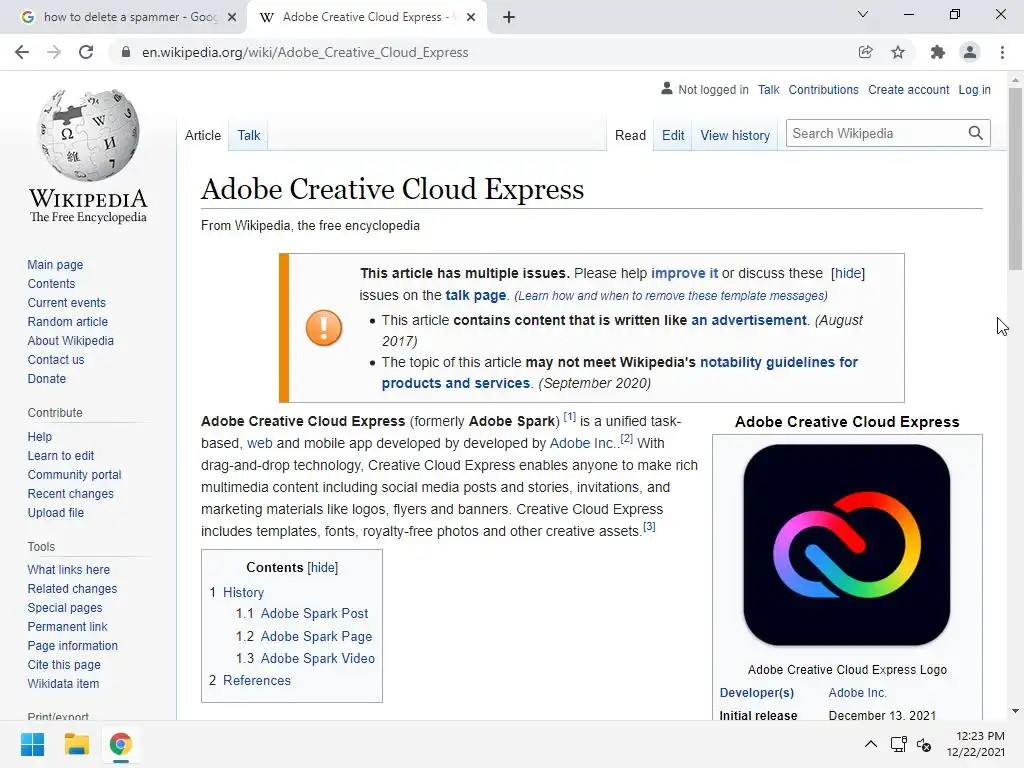Open the article Talk tab
Viewport: 1024px width, 768px height.
click(x=249, y=135)
